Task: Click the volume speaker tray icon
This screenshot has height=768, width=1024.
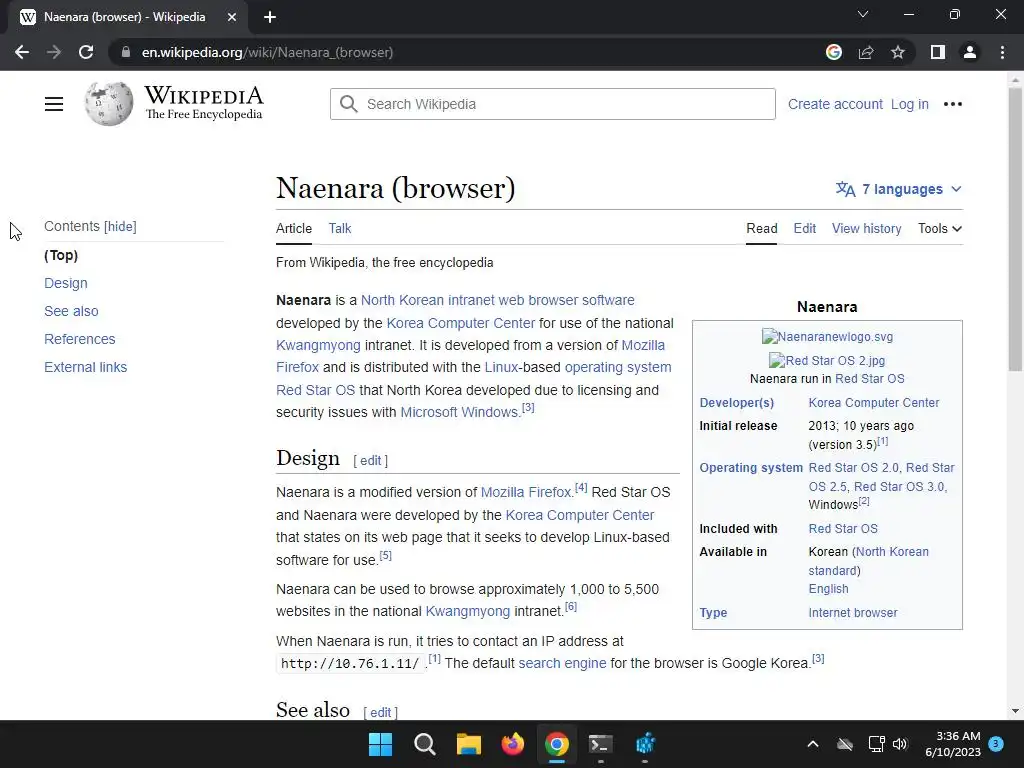Action: click(900, 744)
